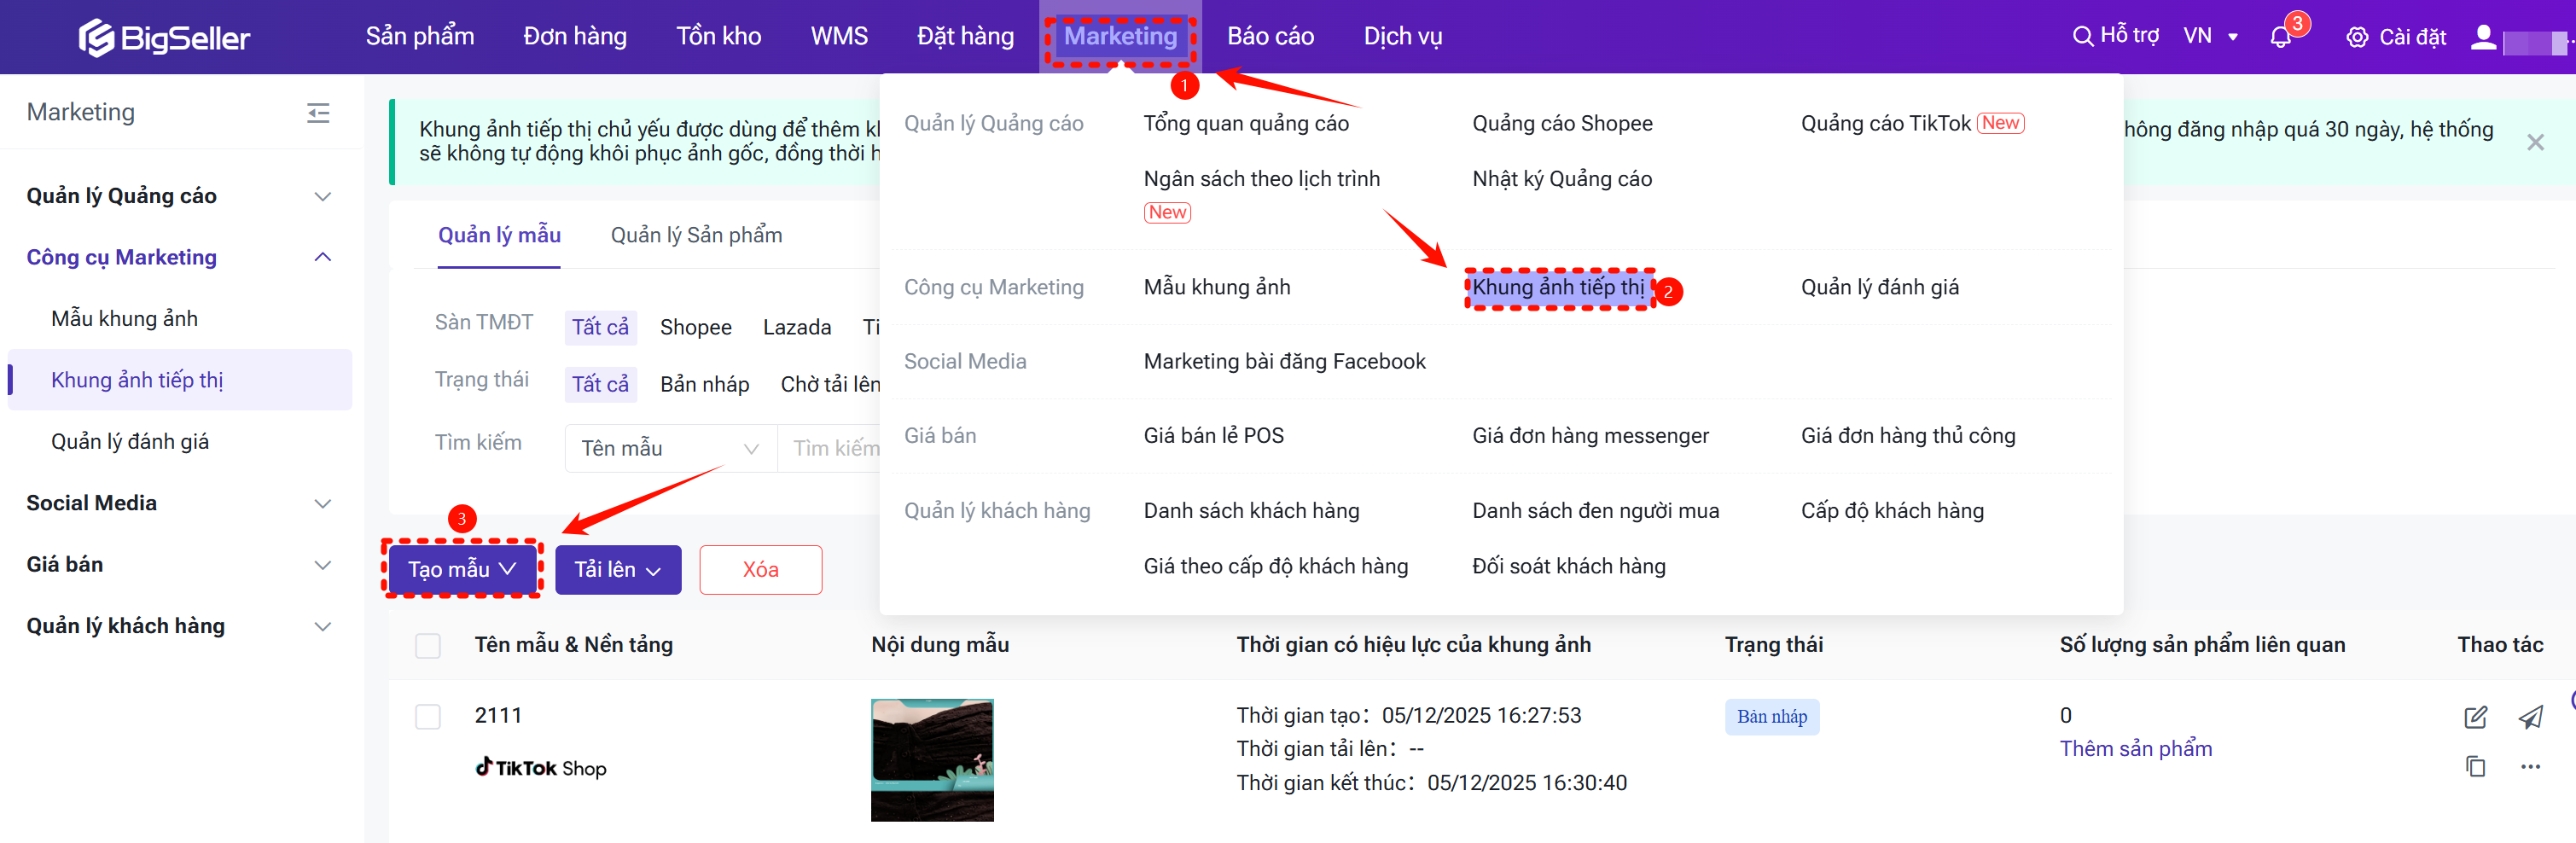Click the template 2111 preview thumbnail

point(932,760)
